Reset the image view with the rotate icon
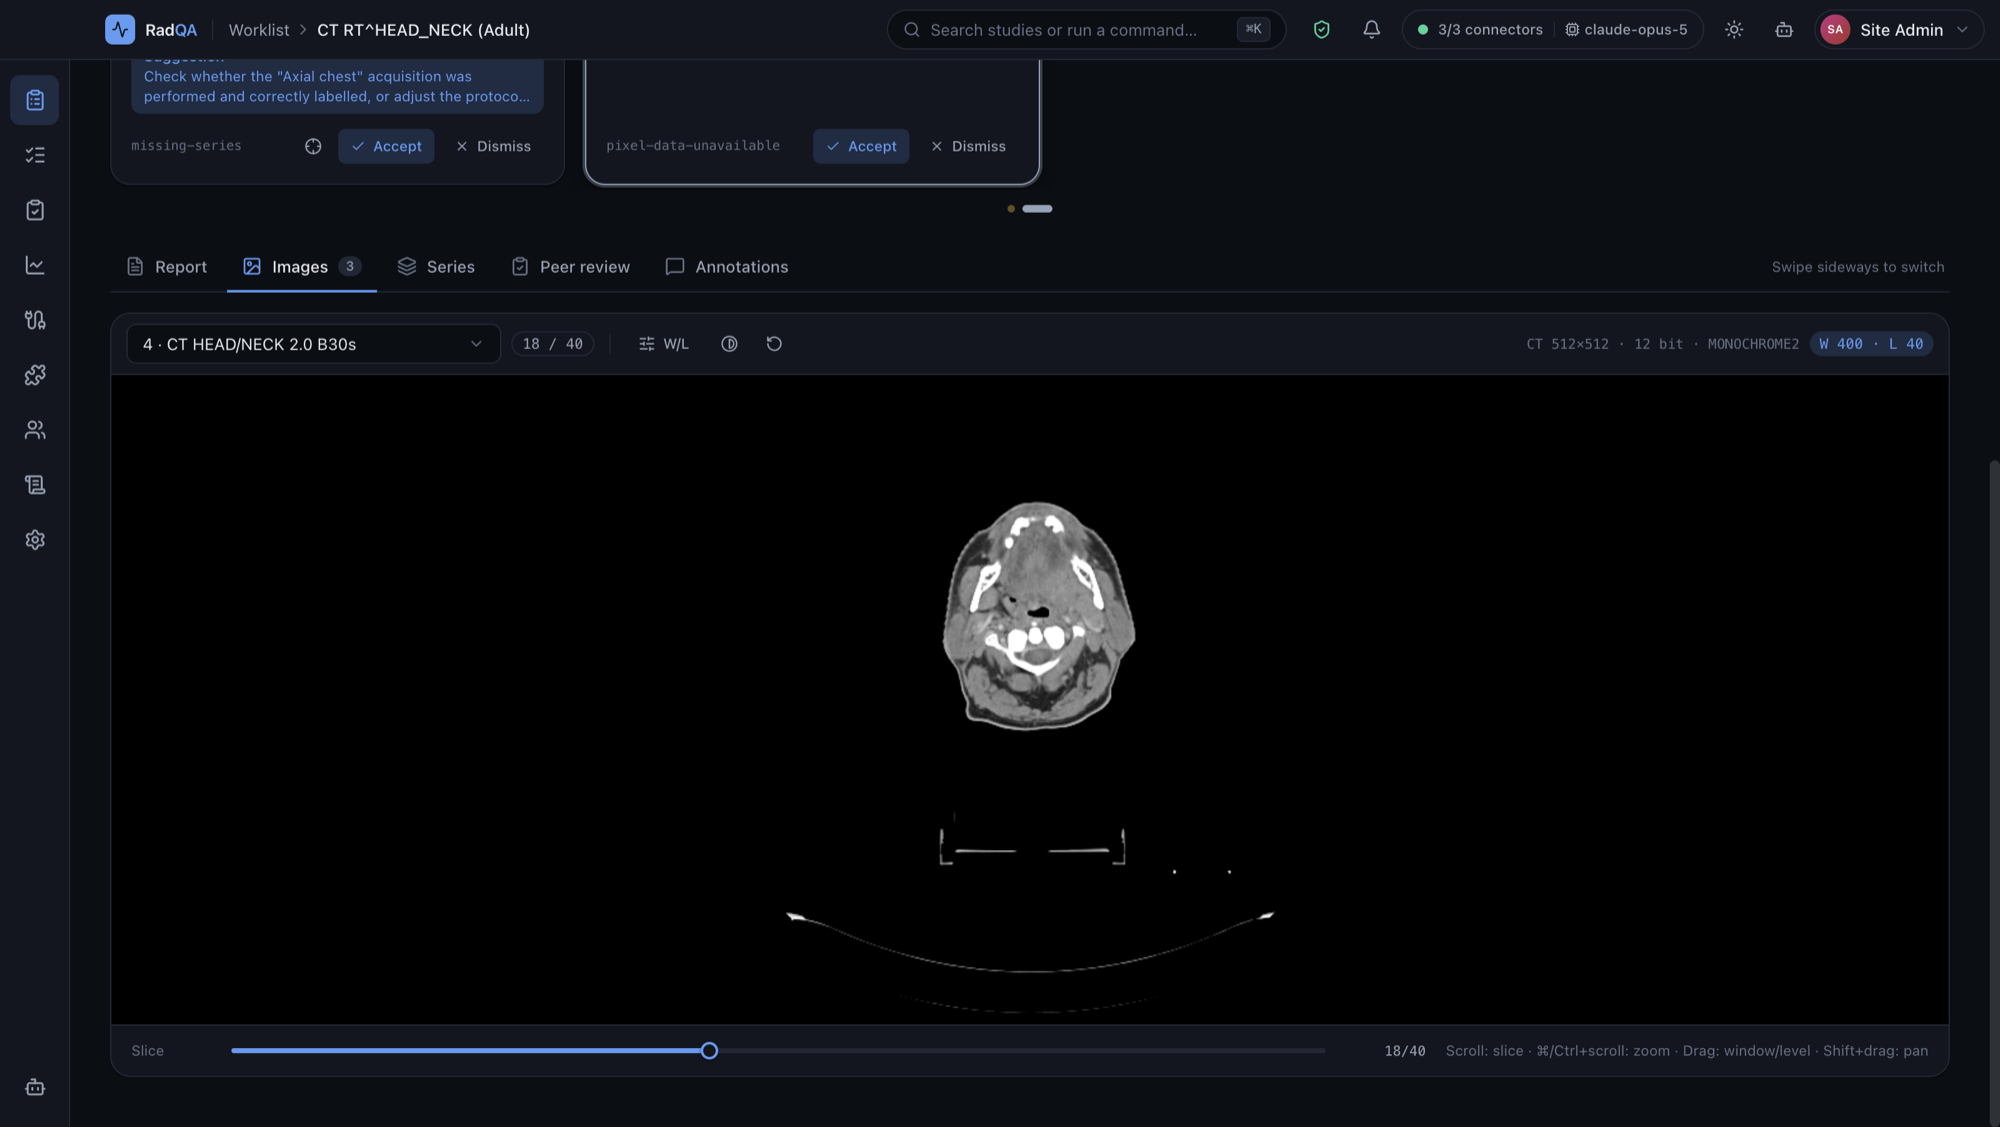The height and width of the screenshot is (1127, 2000). [774, 344]
